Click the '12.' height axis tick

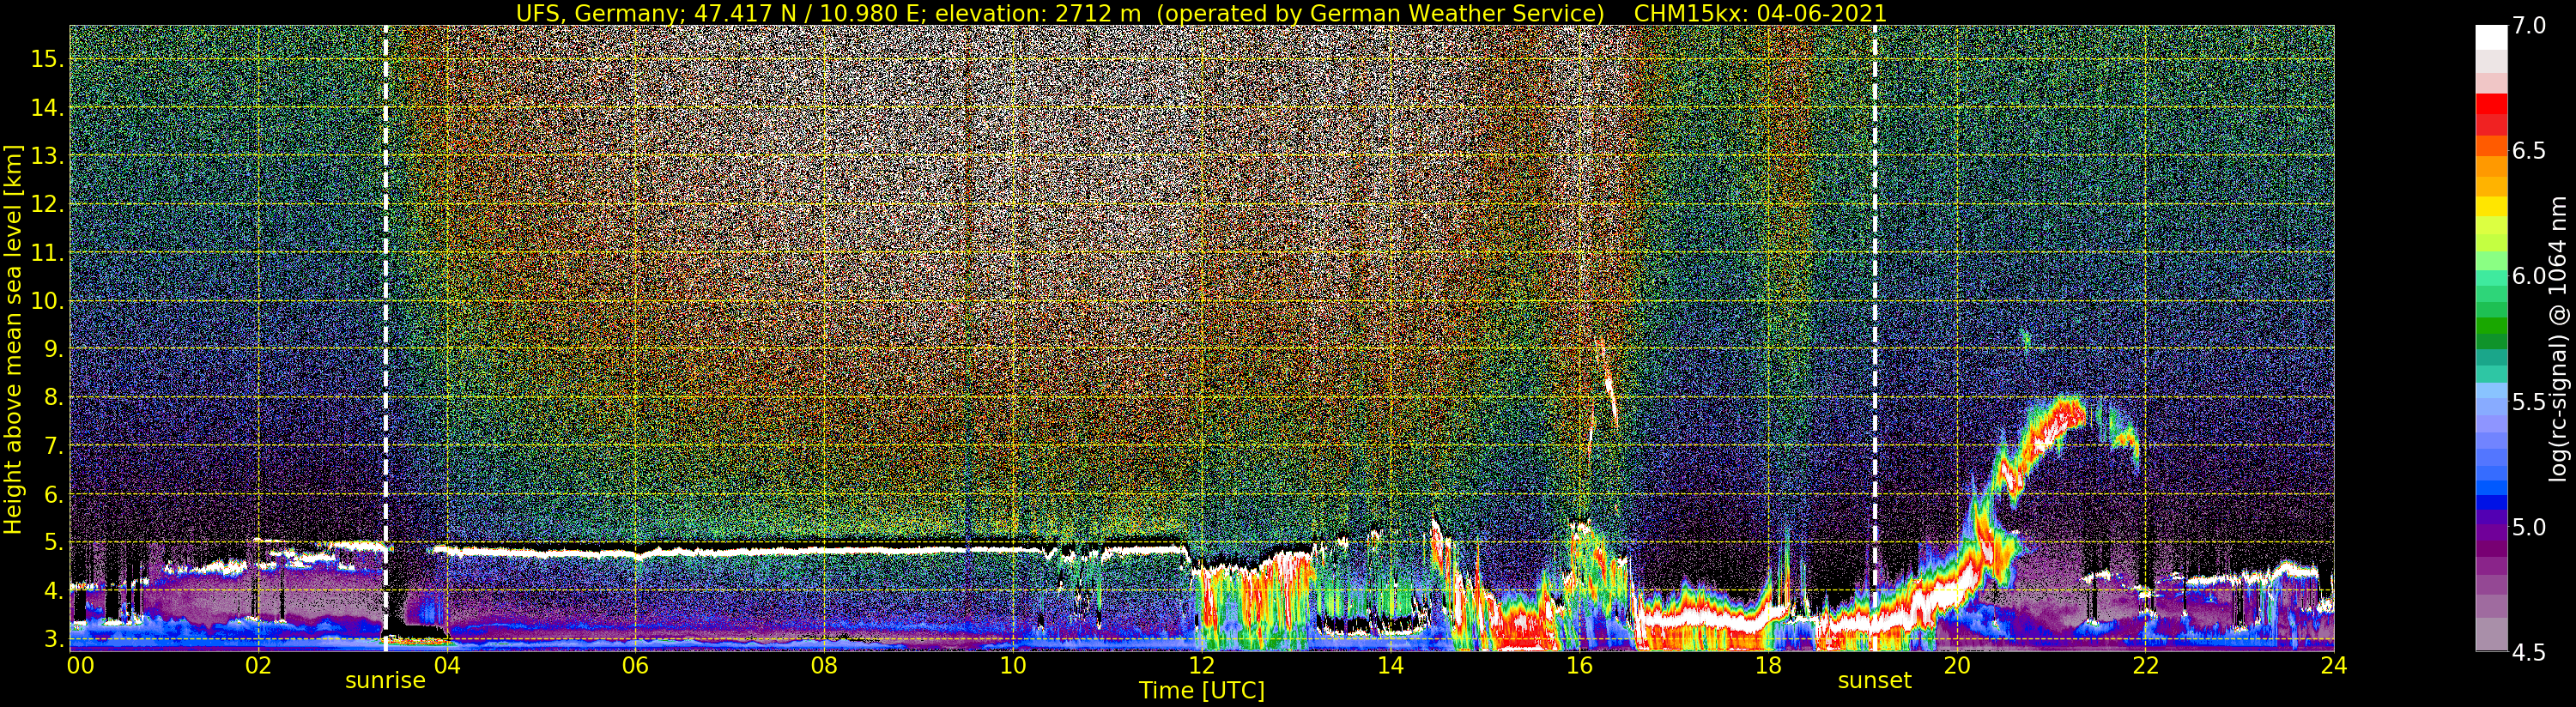47,204
